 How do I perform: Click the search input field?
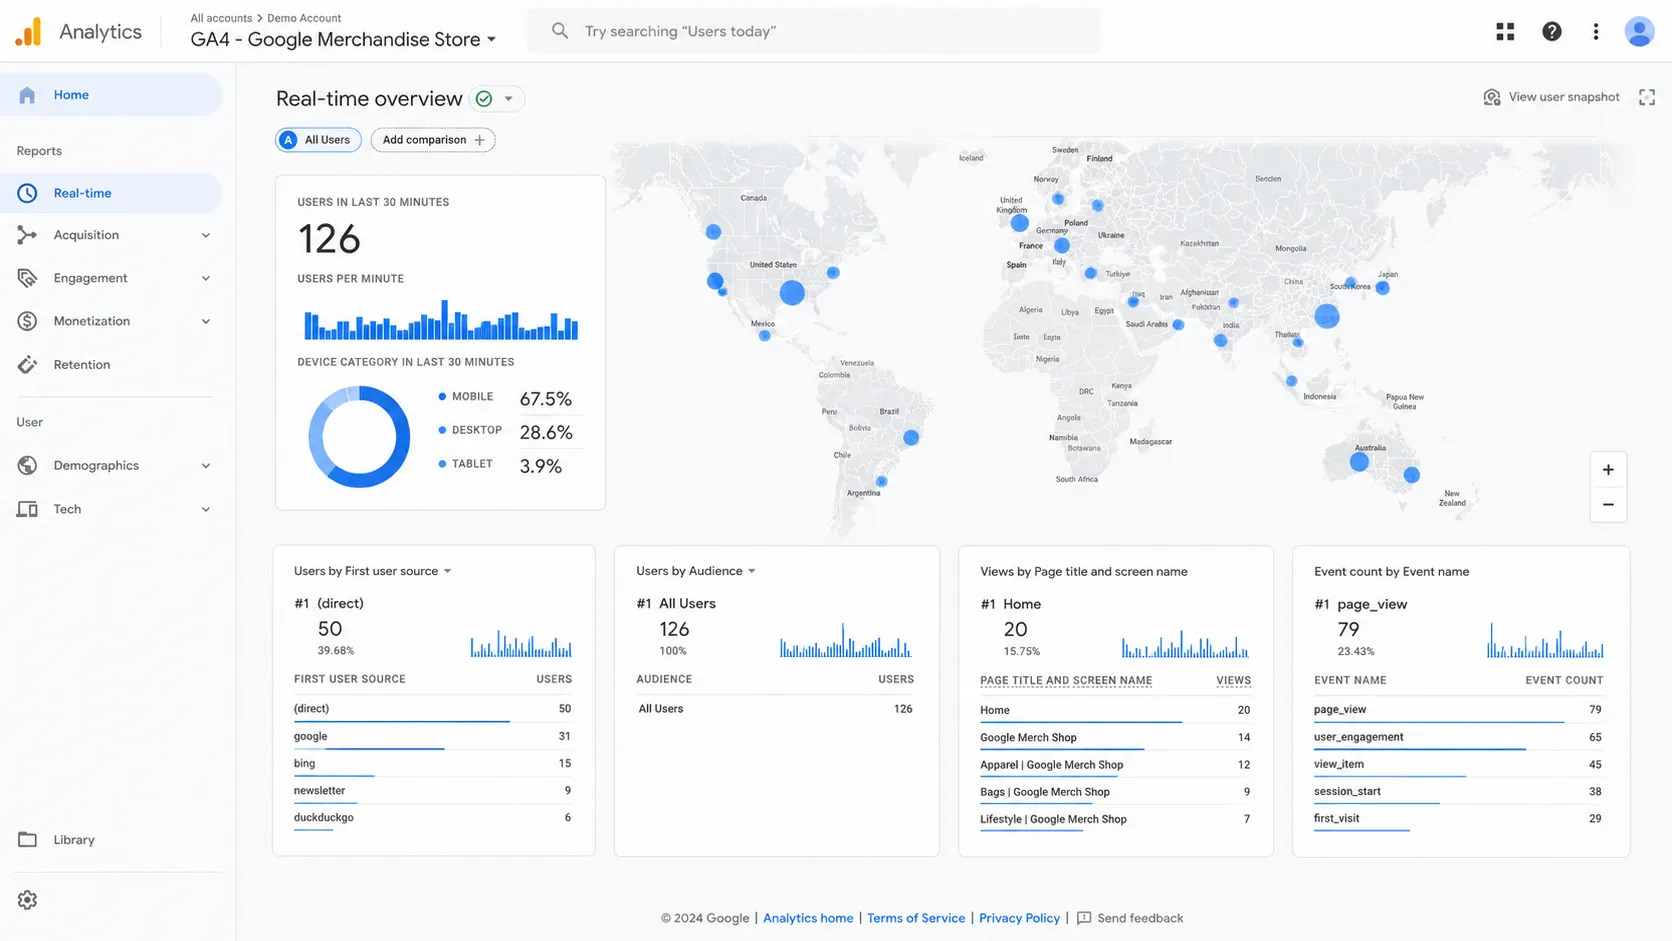(x=814, y=31)
